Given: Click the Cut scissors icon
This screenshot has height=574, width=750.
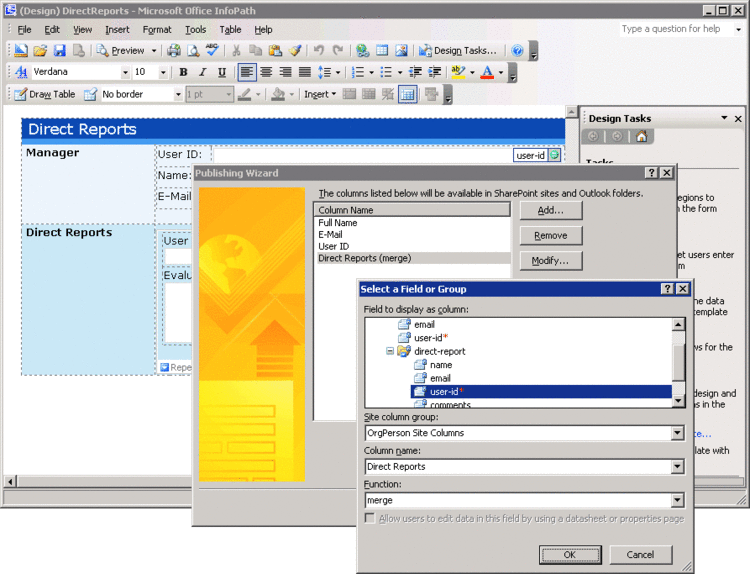Looking at the screenshot, I should [x=236, y=50].
